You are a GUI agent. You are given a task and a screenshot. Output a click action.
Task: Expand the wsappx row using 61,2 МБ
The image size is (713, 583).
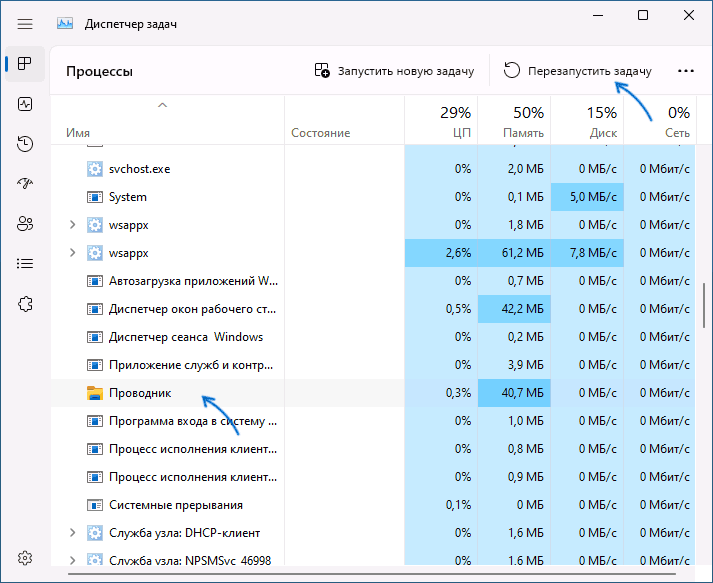pyautogui.click(x=72, y=253)
